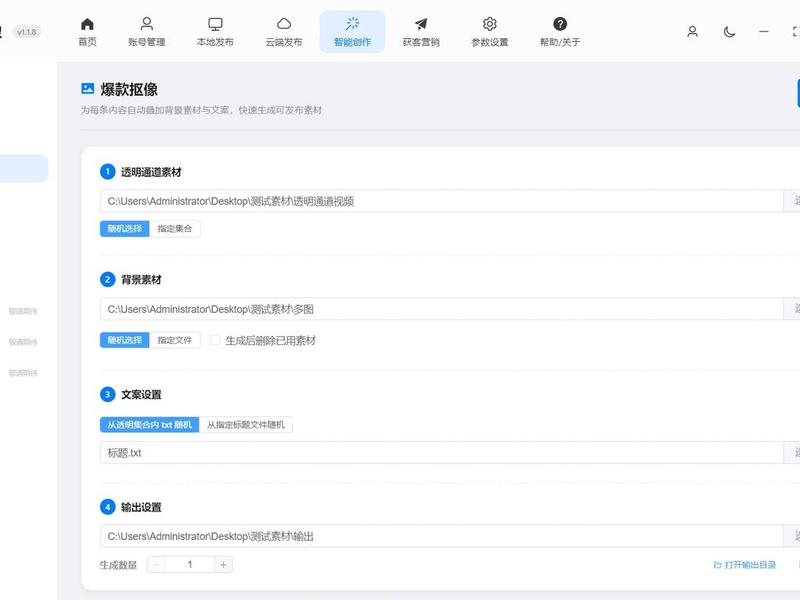This screenshot has height=600, width=800.
Task: Click the 标题.txt input field
Action: pos(441,453)
